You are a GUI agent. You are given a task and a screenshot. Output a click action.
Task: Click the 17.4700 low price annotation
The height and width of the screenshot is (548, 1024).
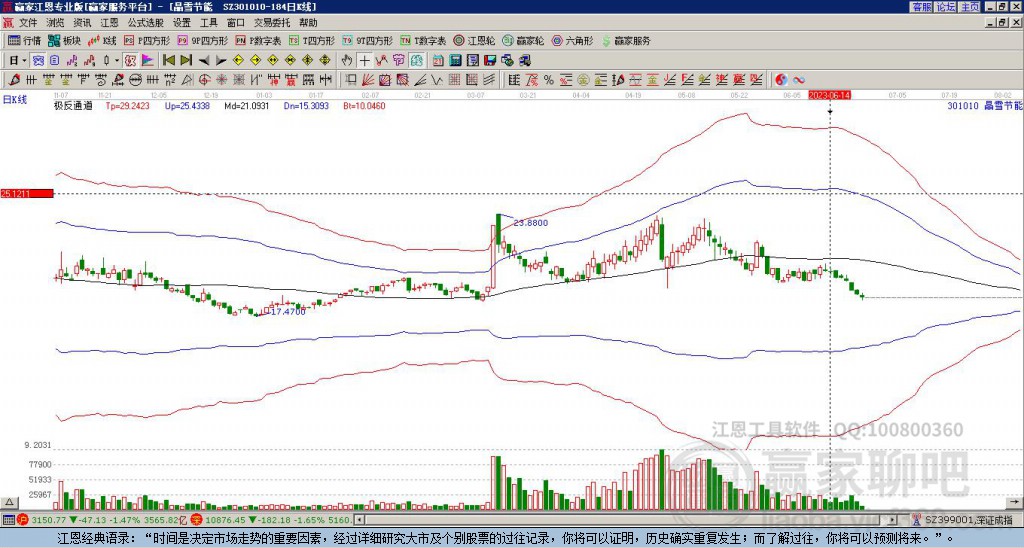pyautogui.click(x=287, y=312)
